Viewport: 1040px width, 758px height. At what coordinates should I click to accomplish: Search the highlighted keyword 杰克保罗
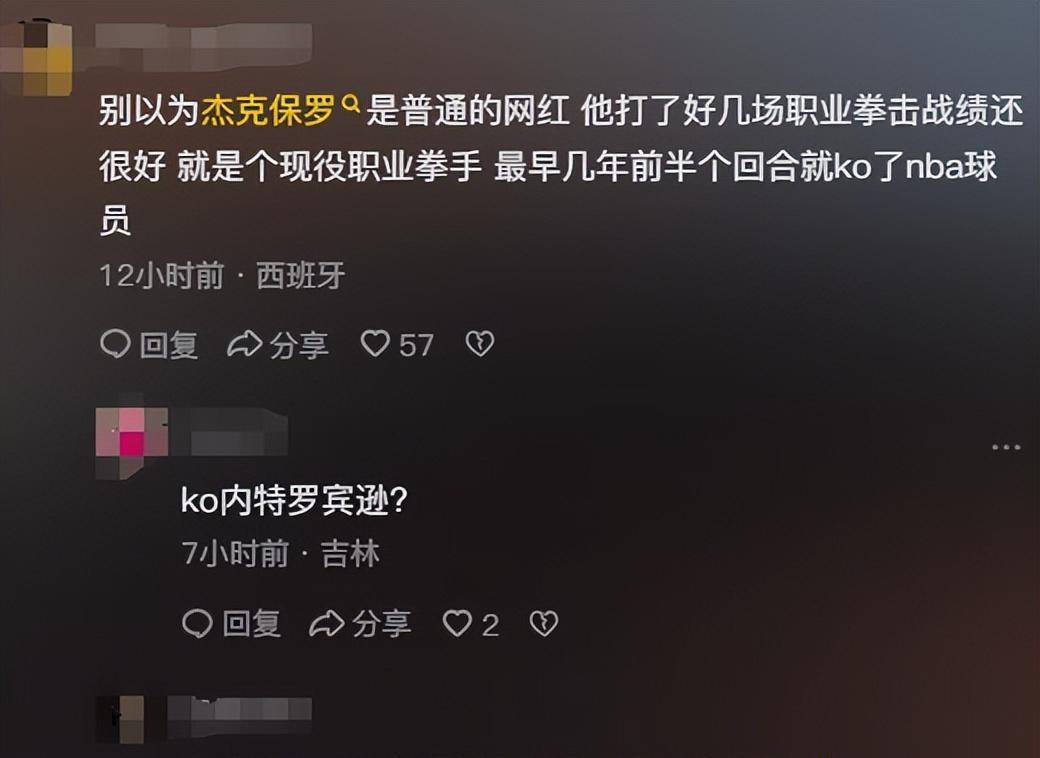267,111
